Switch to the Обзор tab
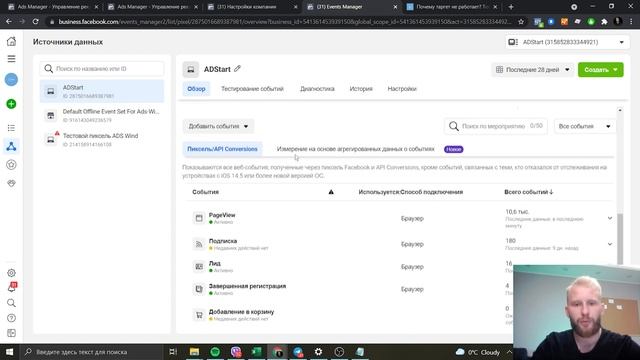640x360 pixels. click(196, 89)
